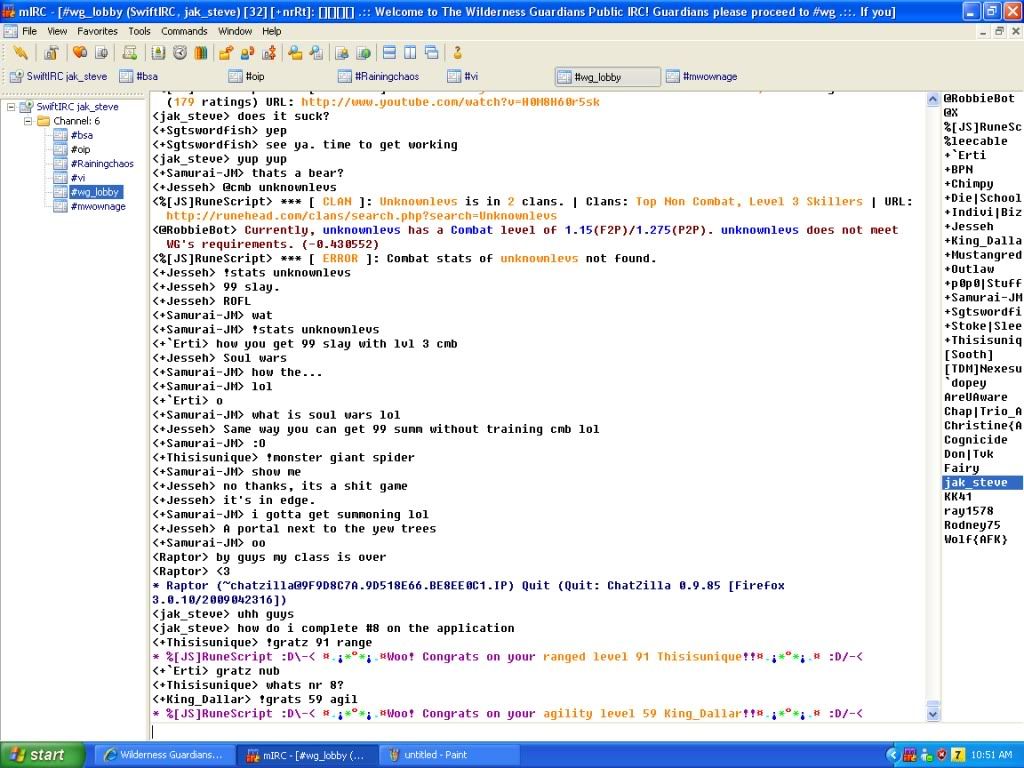This screenshot has width=1024, height=768.
Task: Select jak_steve in the nick list
Action: coord(982,483)
